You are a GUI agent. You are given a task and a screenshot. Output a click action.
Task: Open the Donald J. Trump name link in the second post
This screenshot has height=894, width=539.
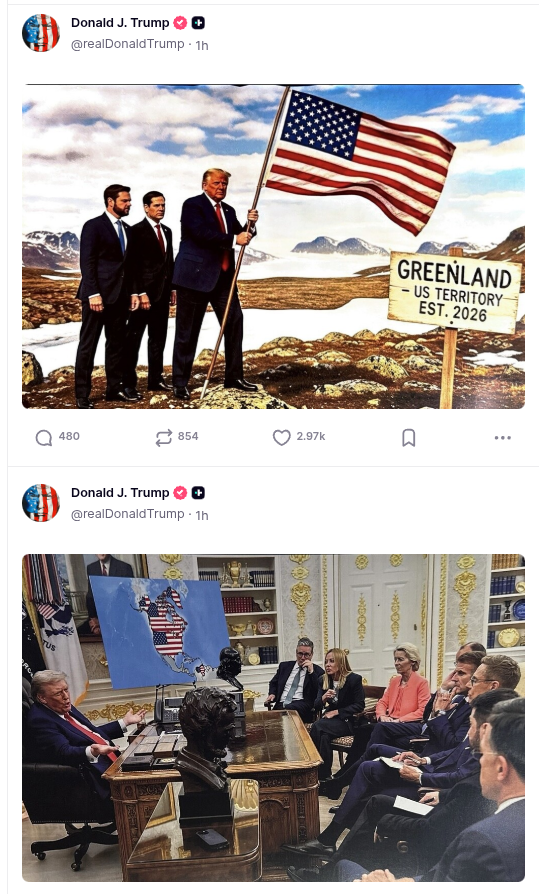pos(120,493)
